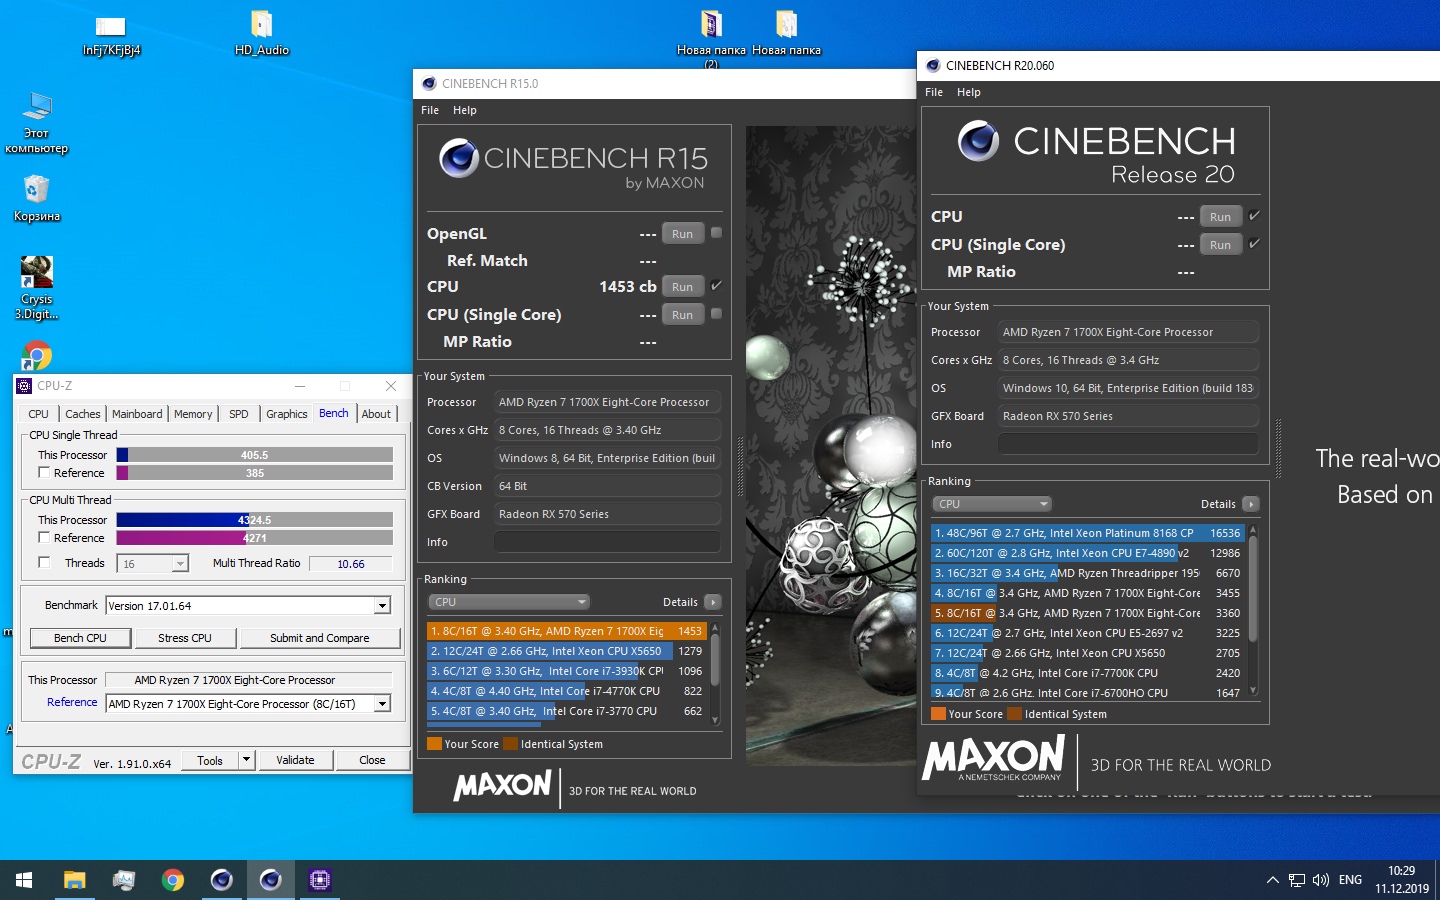Switch to the Memory tab in CPU-Z
This screenshot has width=1440, height=900.
(x=193, y=414)
